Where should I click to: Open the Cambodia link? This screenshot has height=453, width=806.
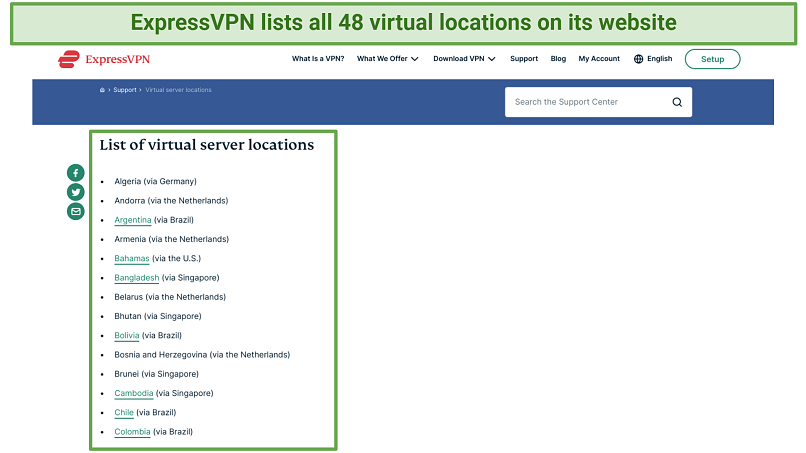pos(134,393)
